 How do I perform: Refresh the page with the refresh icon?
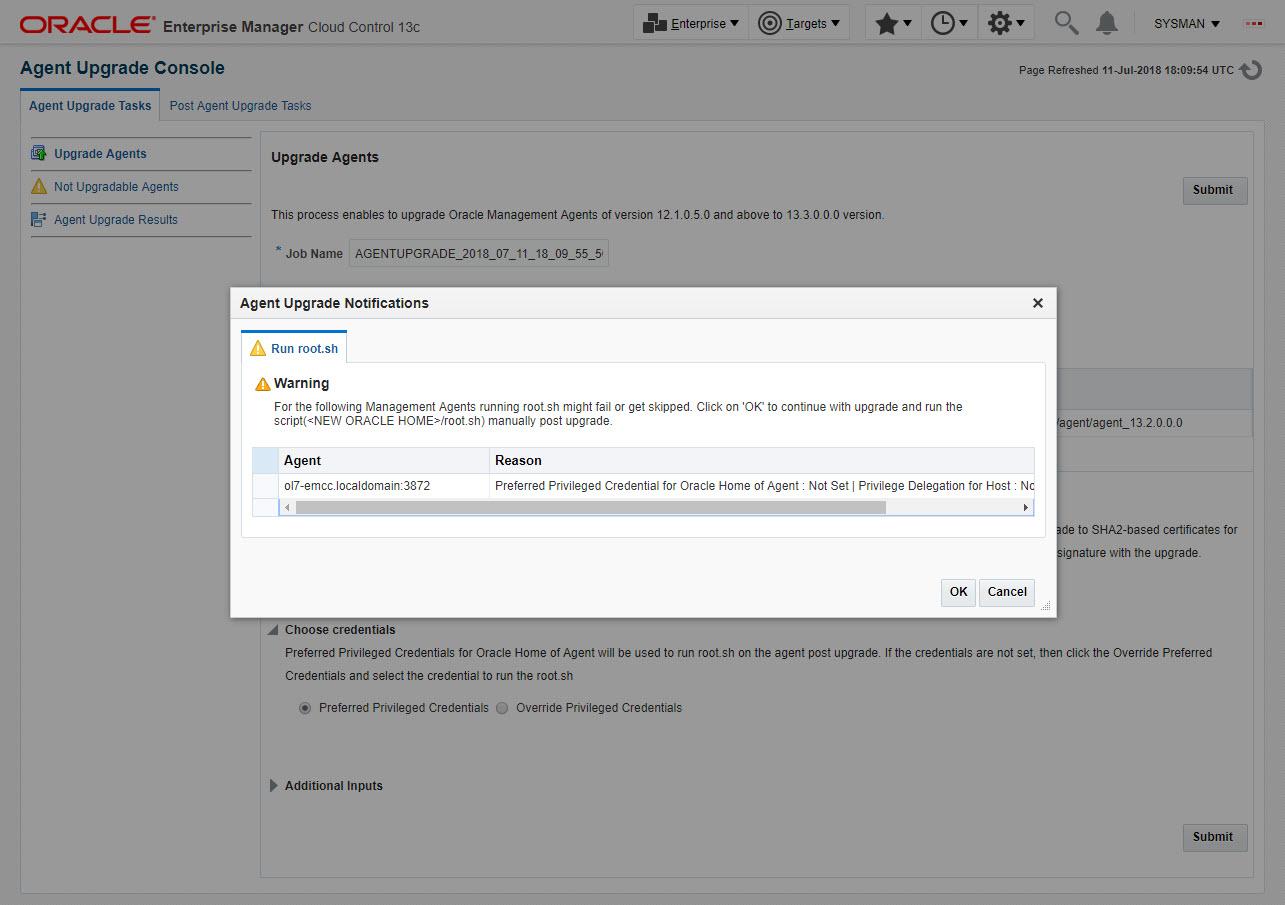point(1250,71)
